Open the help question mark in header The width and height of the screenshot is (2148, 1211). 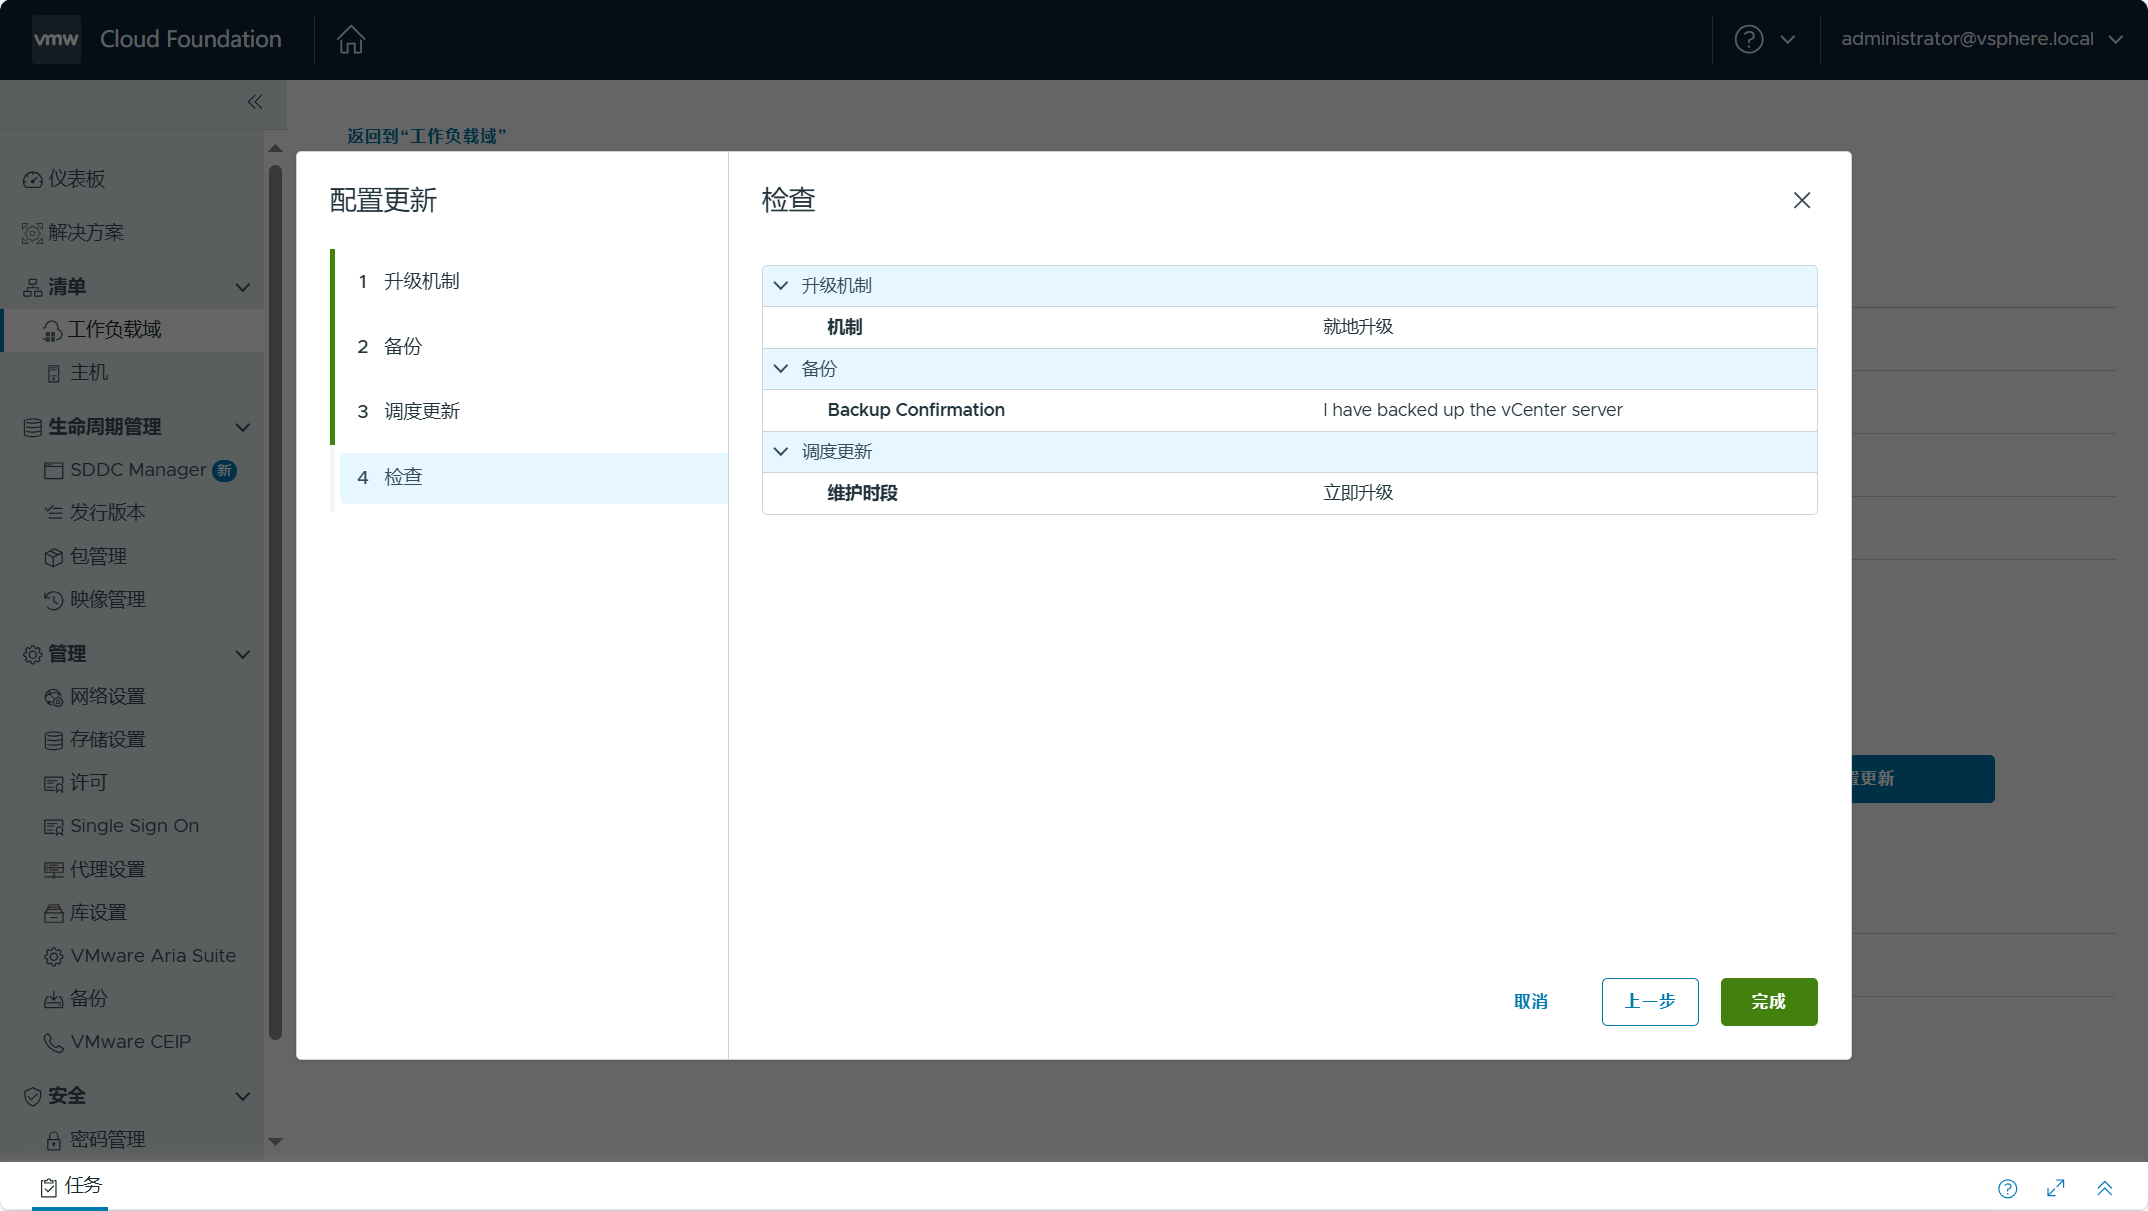pyautogui.click(x=1748, y=39)
